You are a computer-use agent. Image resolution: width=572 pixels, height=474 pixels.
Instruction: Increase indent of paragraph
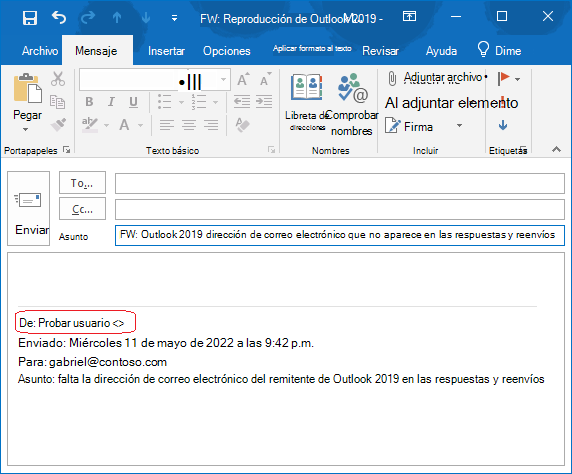[264, 102]
